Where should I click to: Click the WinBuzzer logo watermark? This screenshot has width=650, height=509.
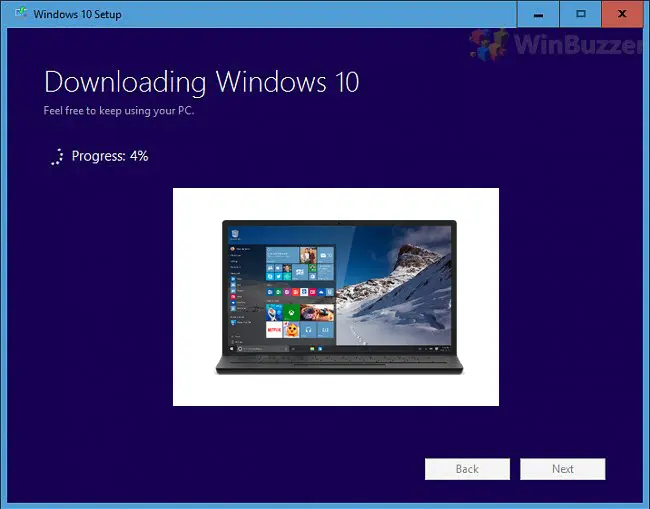pyautogui.click(x=555, y=42)
